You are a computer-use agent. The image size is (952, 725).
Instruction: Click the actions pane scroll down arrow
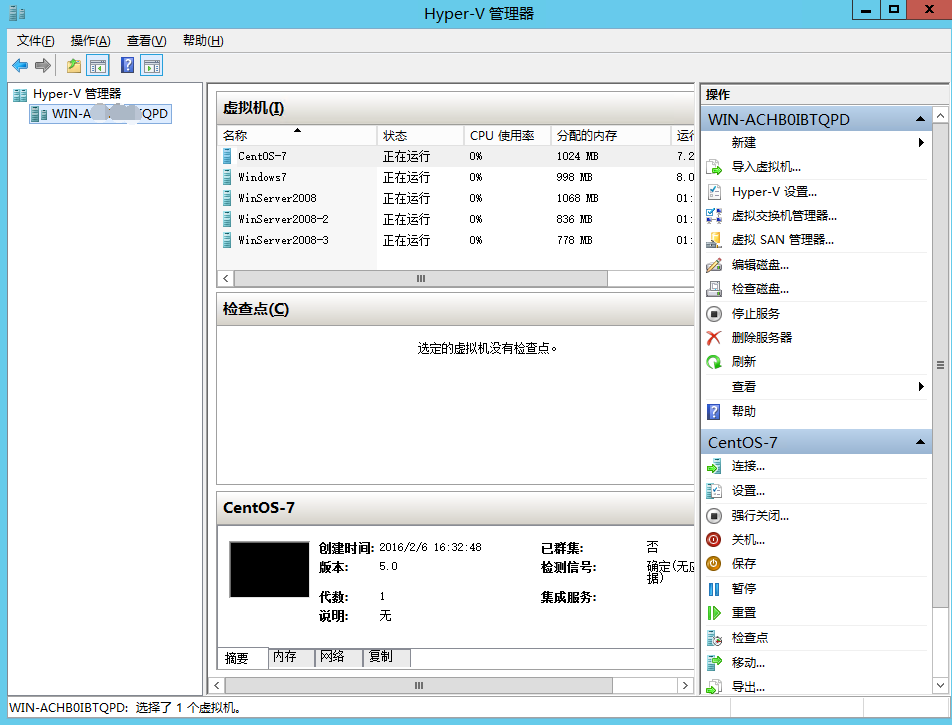(940, 686)
